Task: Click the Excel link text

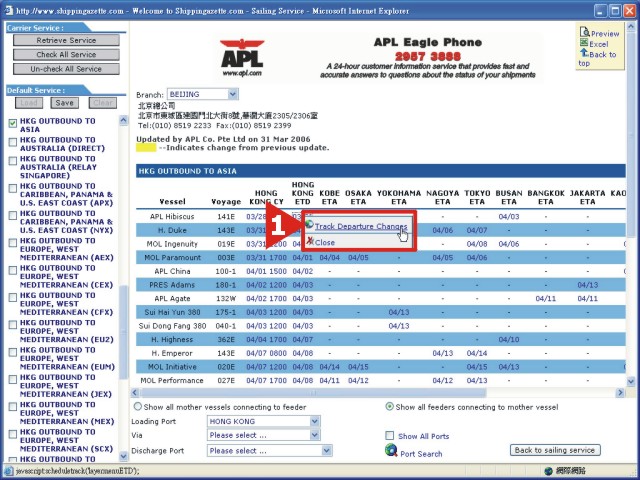Action: coord(598,44)
